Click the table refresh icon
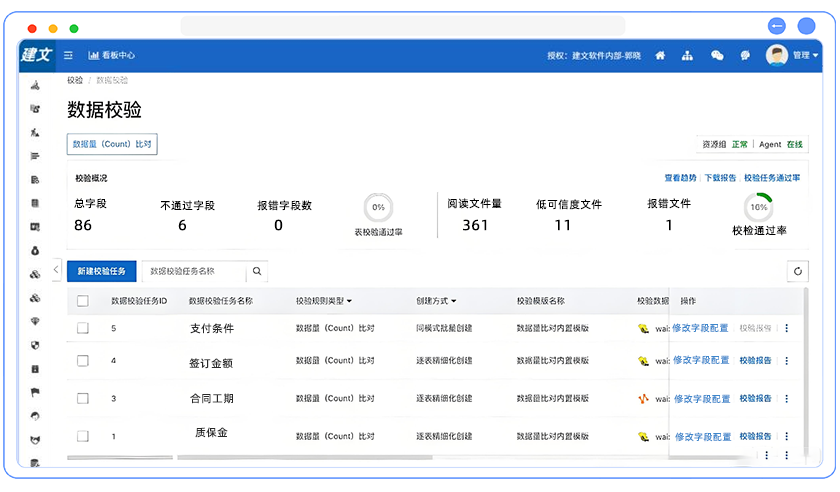Image resolution: width=840 pixels, height=492 pixels. [x=797, y=271]
